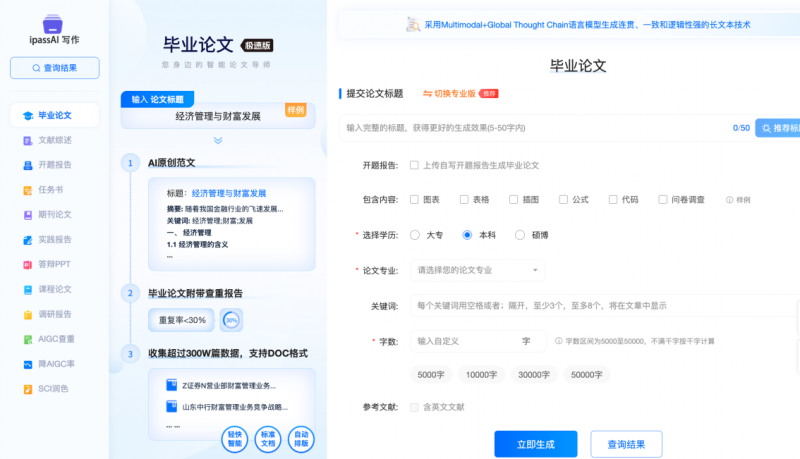Screen dimensions: 800x459
Task: Click the document icon beside 山东中行财富管理
Action: point(171,406)
